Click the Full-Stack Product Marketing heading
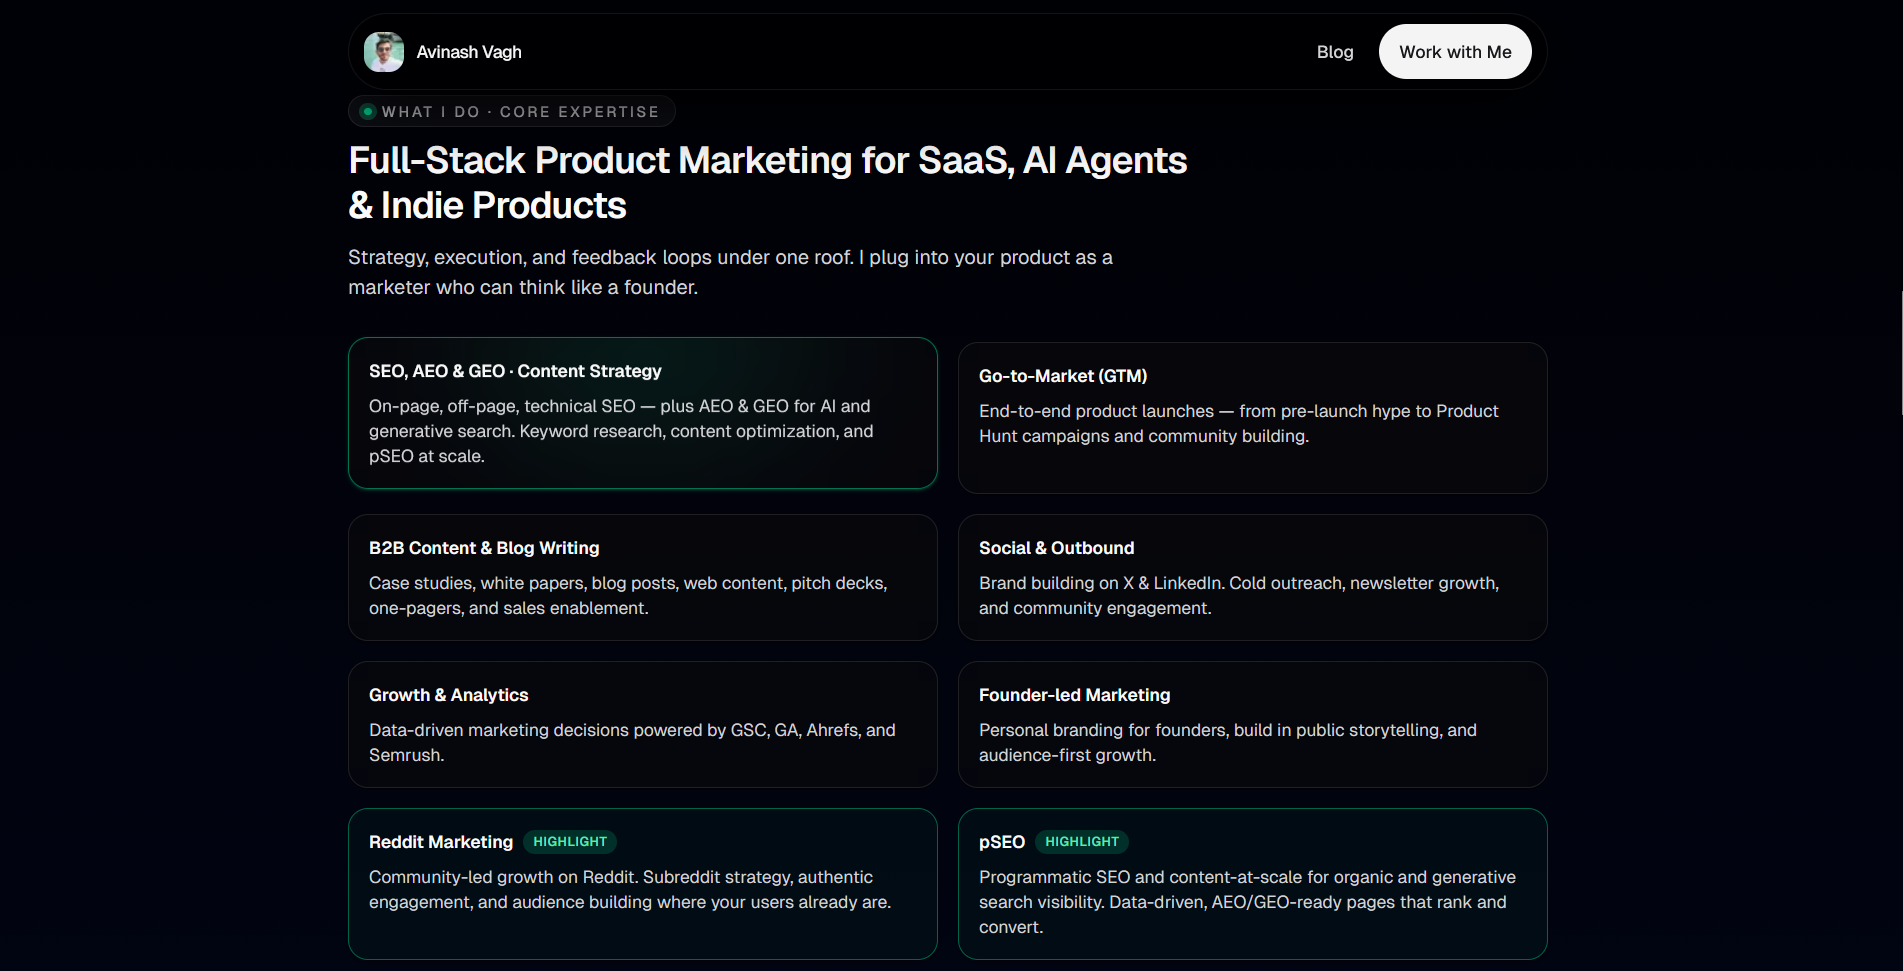Viewport: 1903px width, 971px height. [766, 182]
